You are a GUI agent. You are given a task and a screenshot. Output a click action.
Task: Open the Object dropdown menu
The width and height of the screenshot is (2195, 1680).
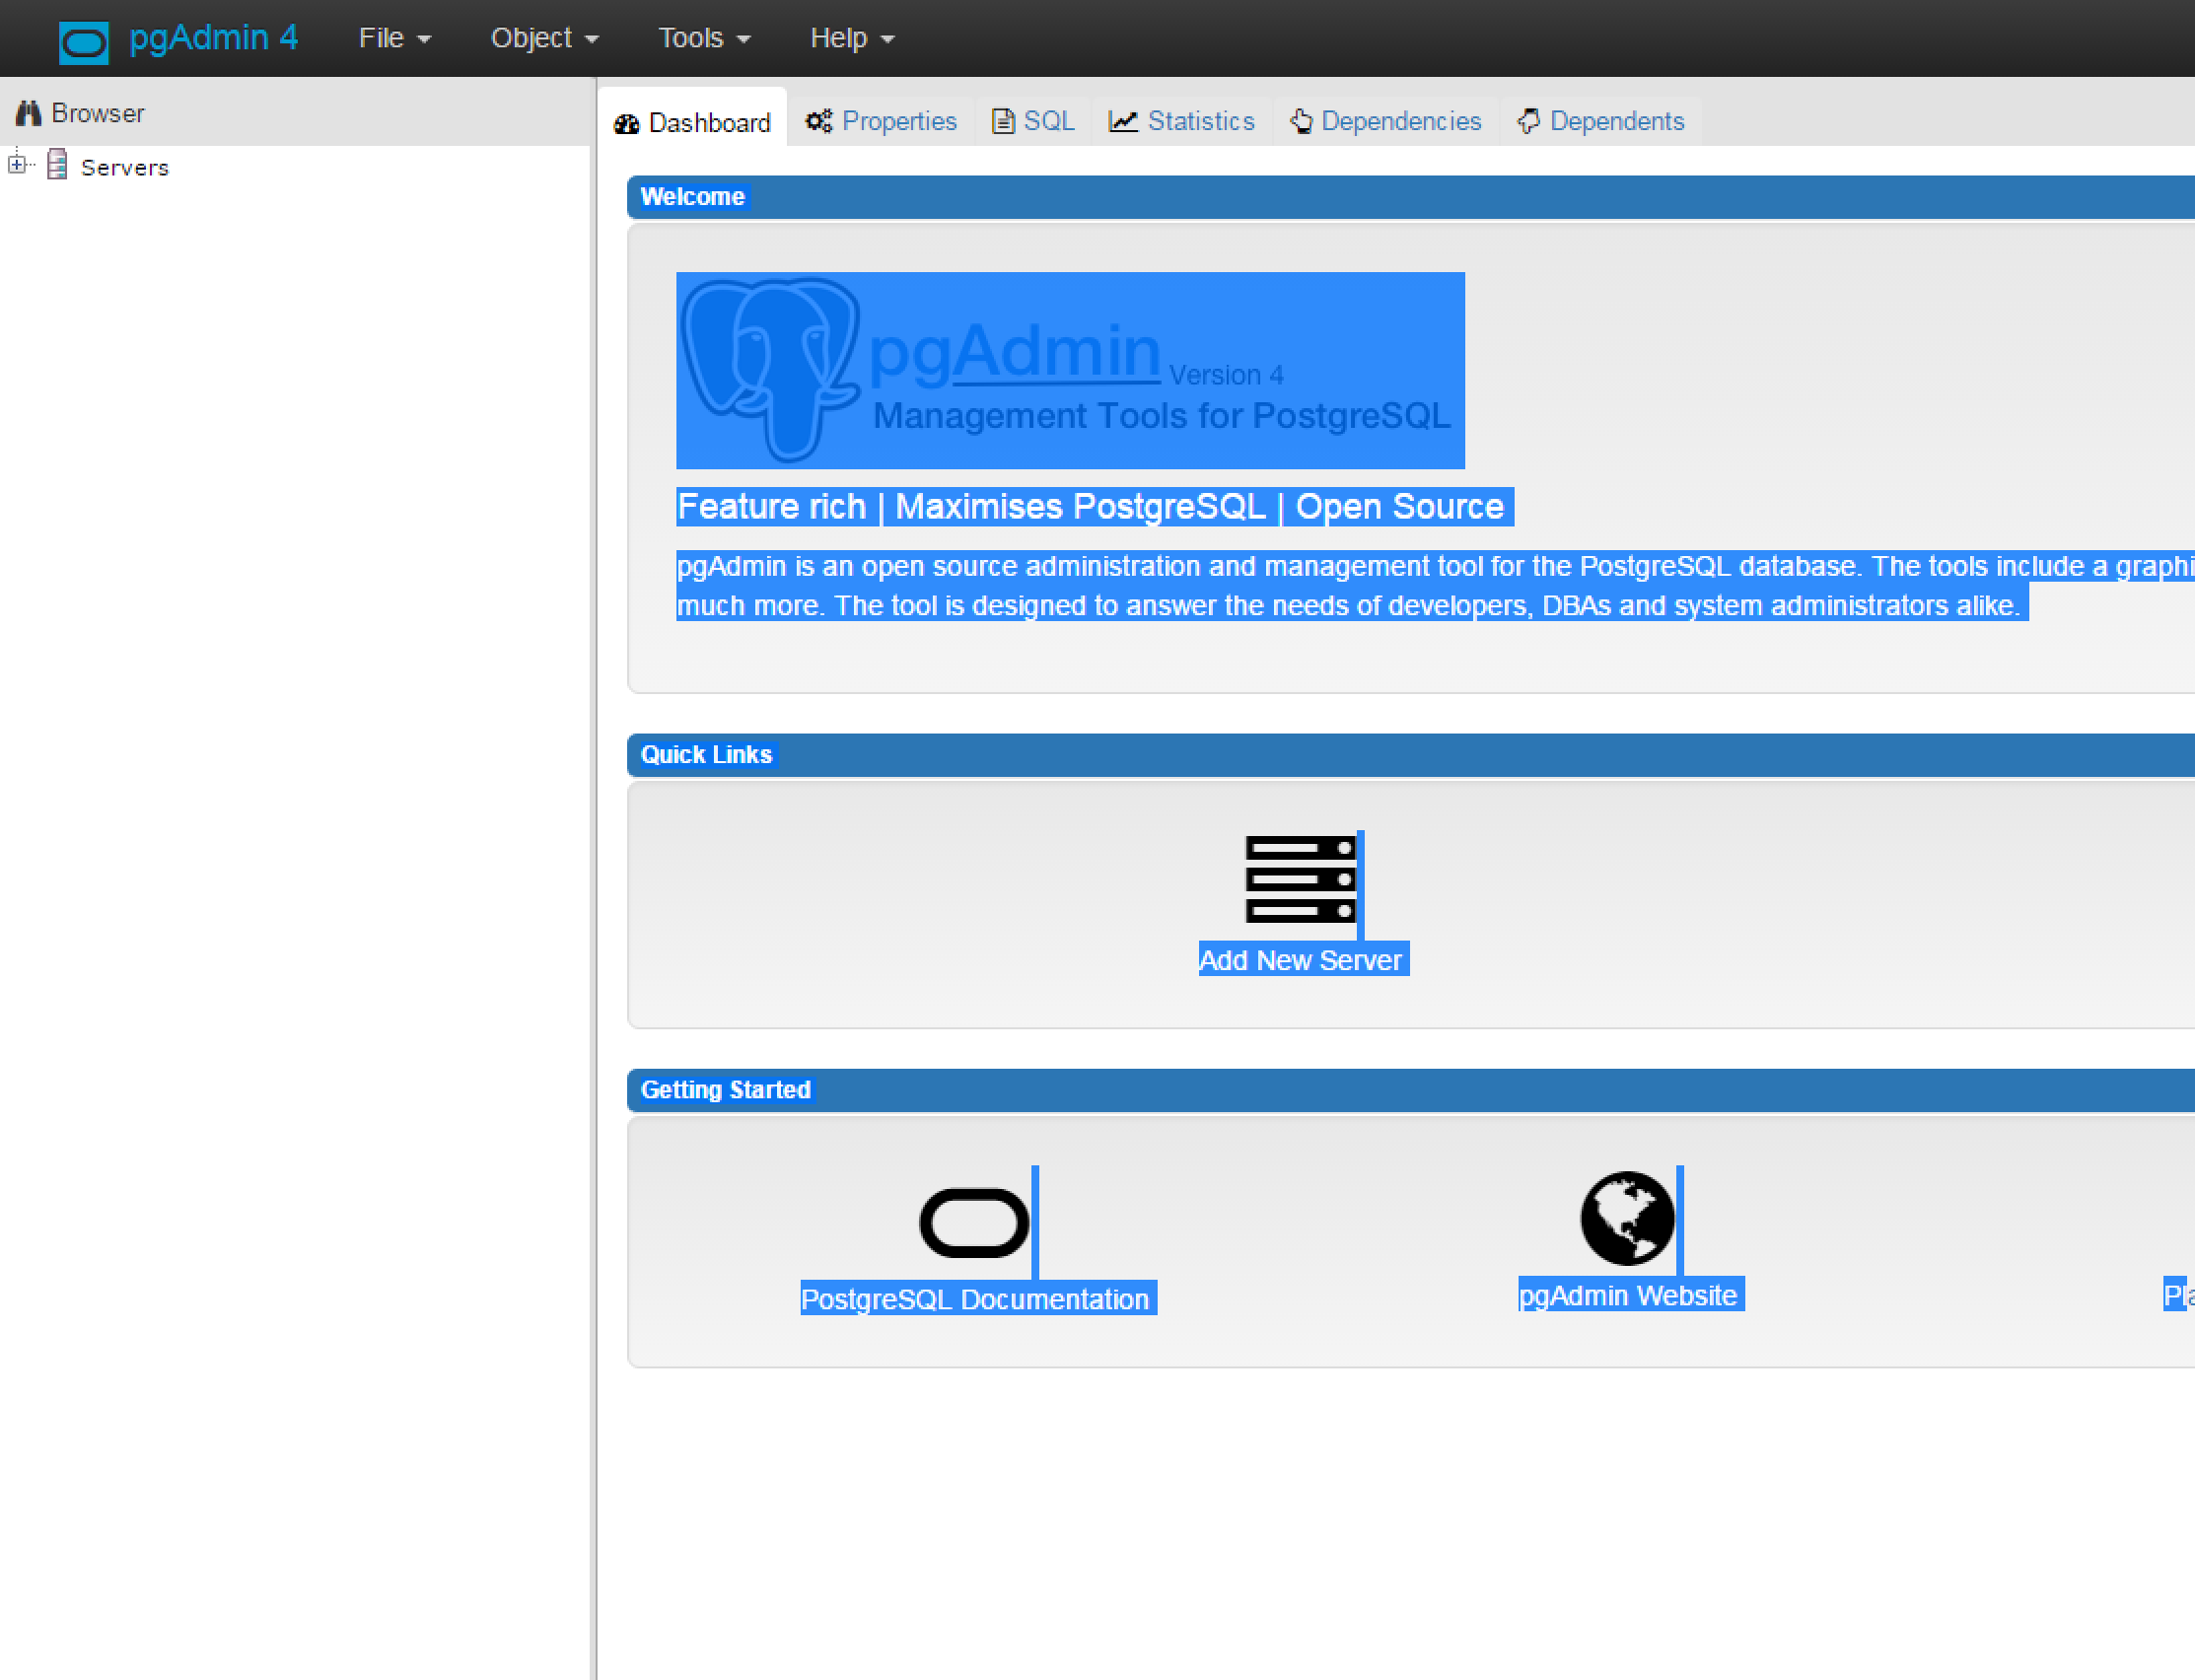point(544,38)
